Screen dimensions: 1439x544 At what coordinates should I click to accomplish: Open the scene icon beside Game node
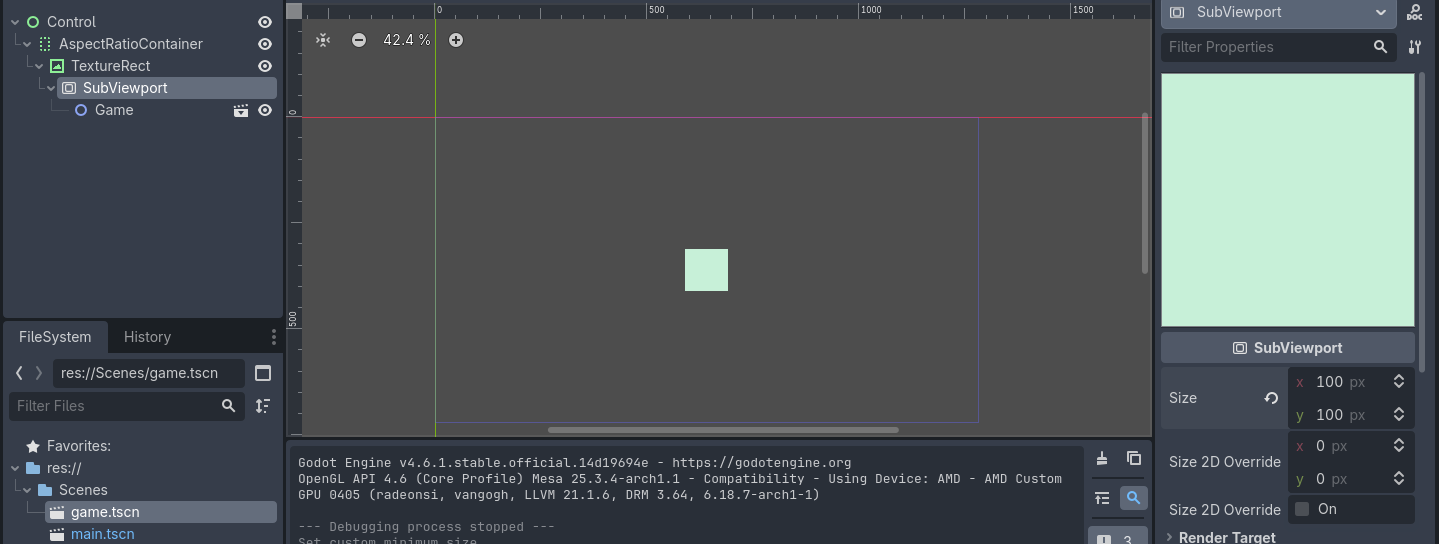pyautogui.click(x=241, y=110)
